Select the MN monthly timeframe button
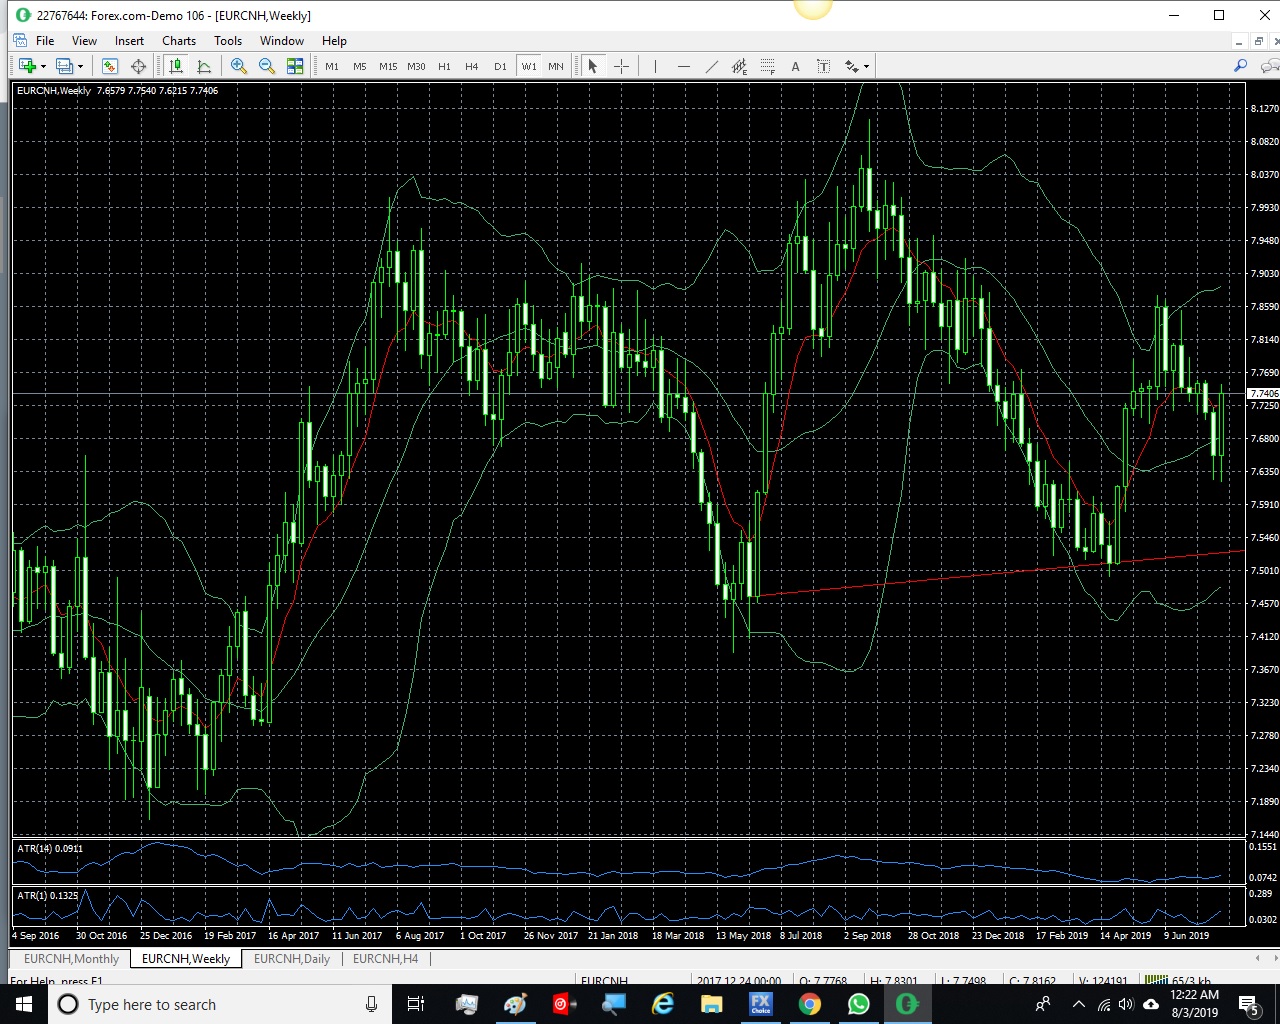 (556, 67)
